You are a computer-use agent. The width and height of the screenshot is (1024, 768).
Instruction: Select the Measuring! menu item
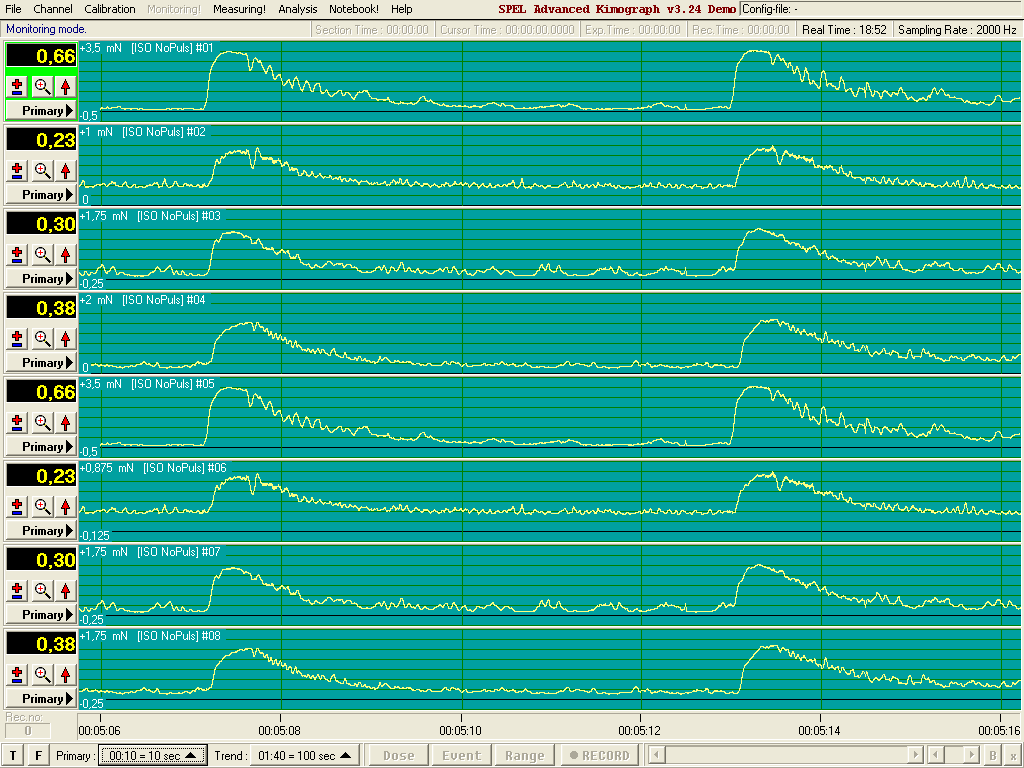239,9
